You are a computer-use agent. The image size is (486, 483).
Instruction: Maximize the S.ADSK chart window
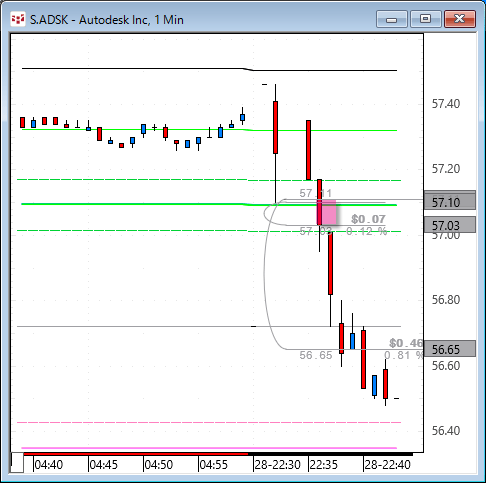(x=426, y=19)
